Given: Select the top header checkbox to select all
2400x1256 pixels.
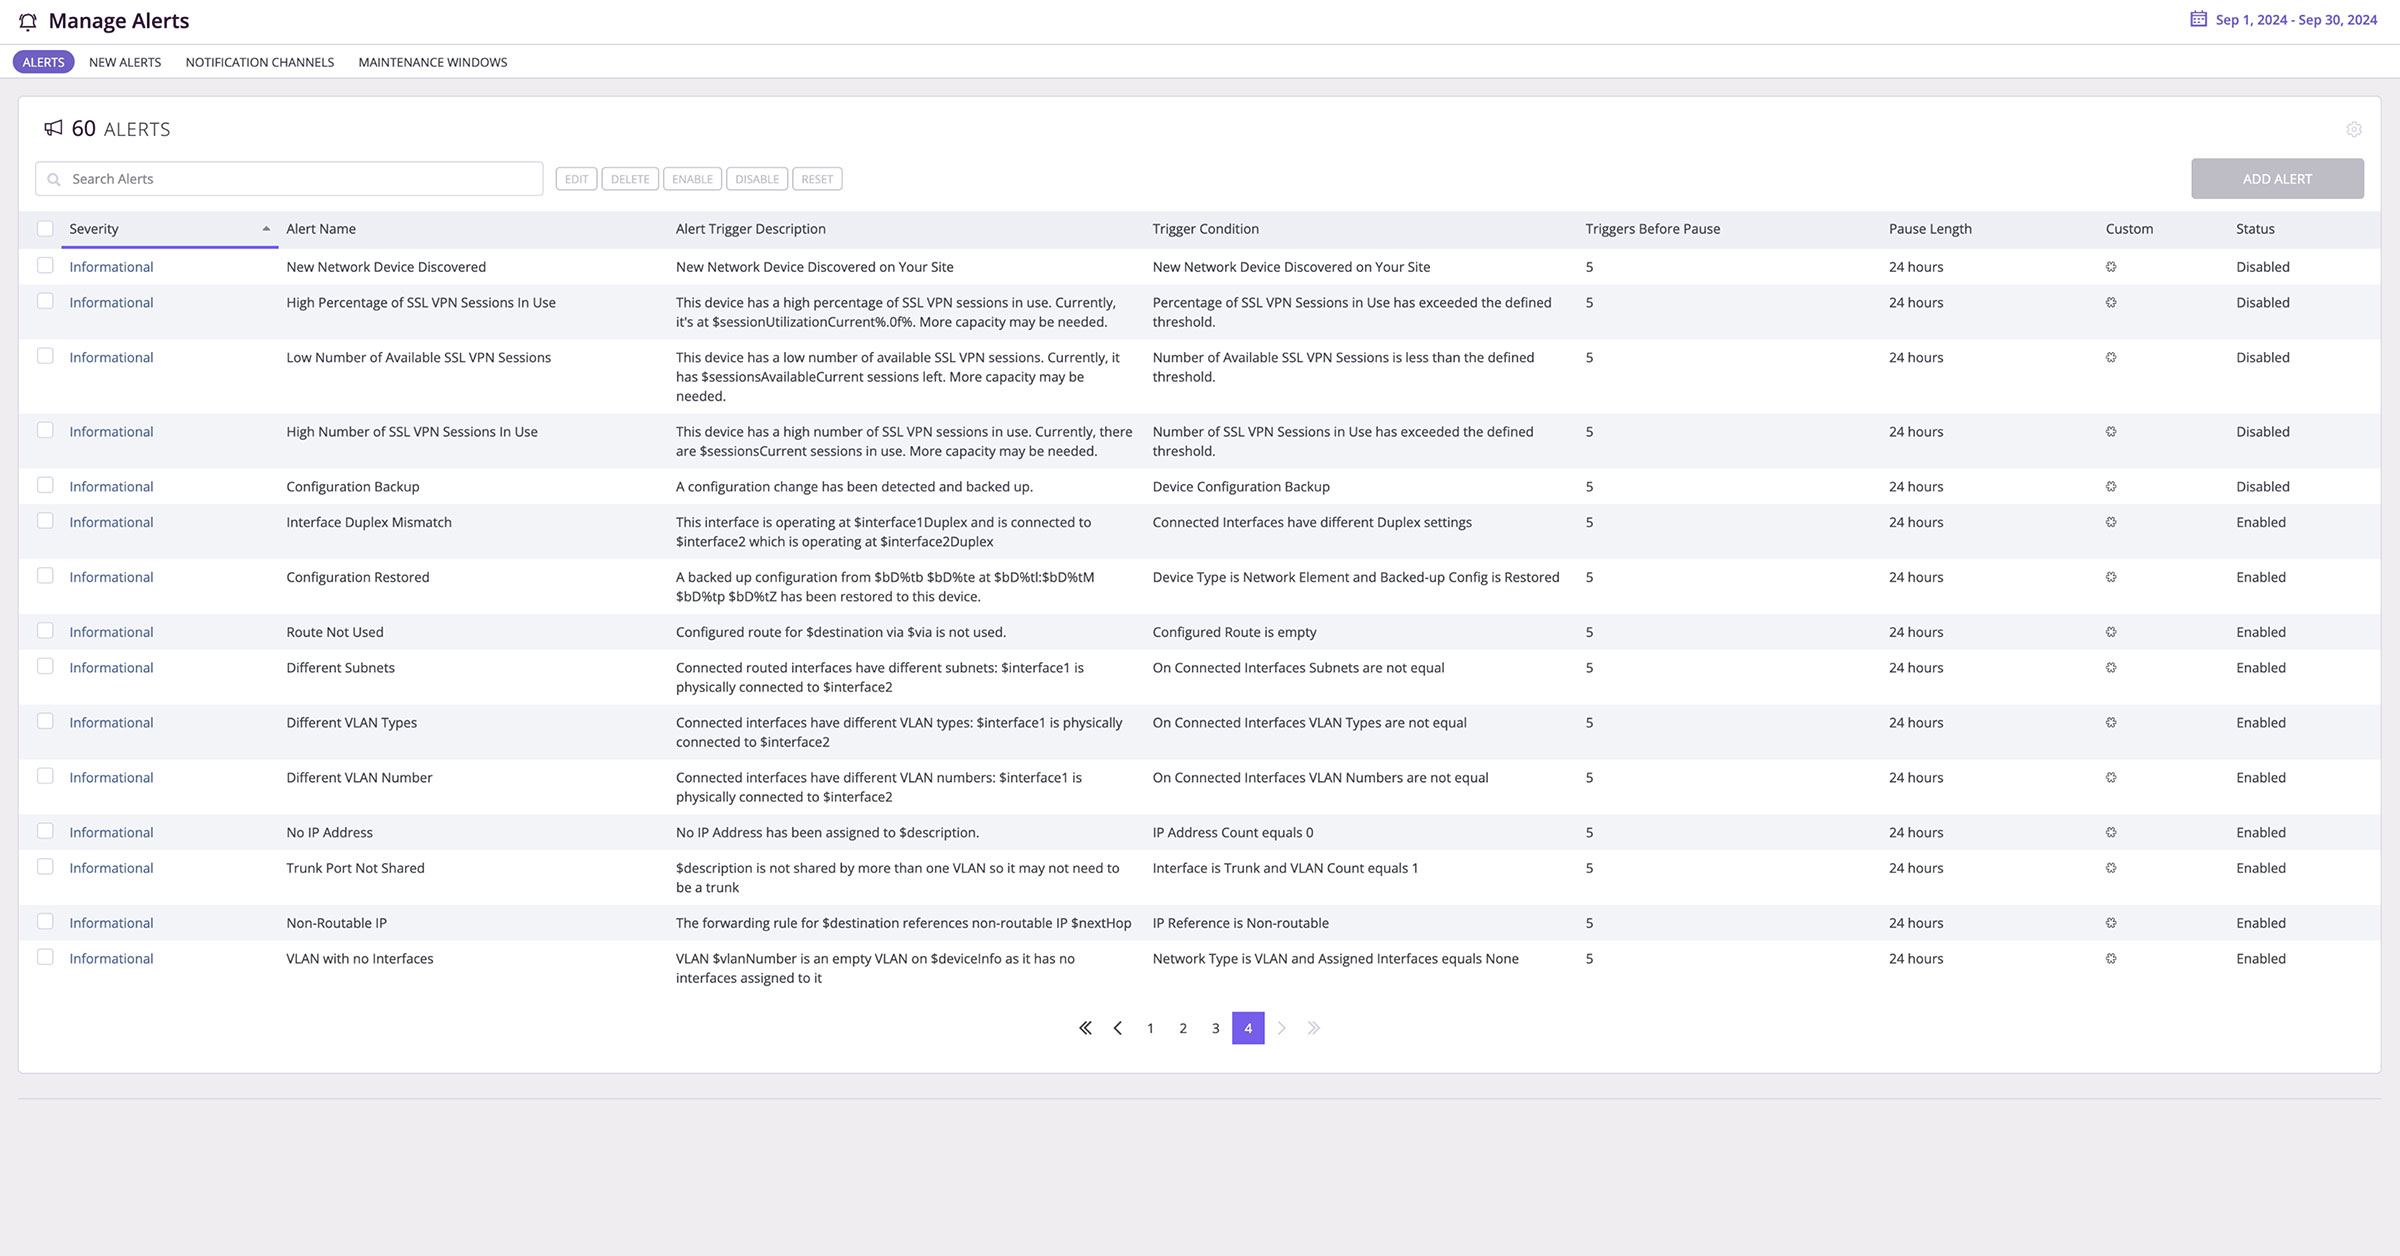Looking at the screenshot, I should [x=43, y=227].
